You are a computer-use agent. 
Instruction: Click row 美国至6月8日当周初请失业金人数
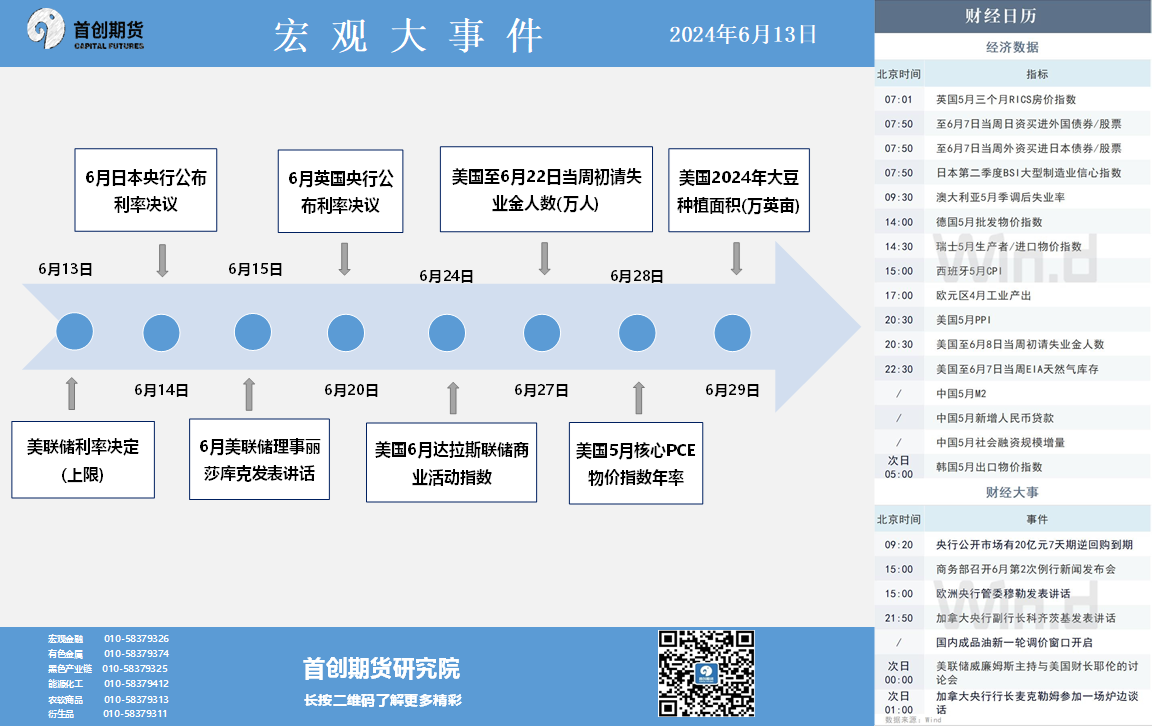[1012, 345]
